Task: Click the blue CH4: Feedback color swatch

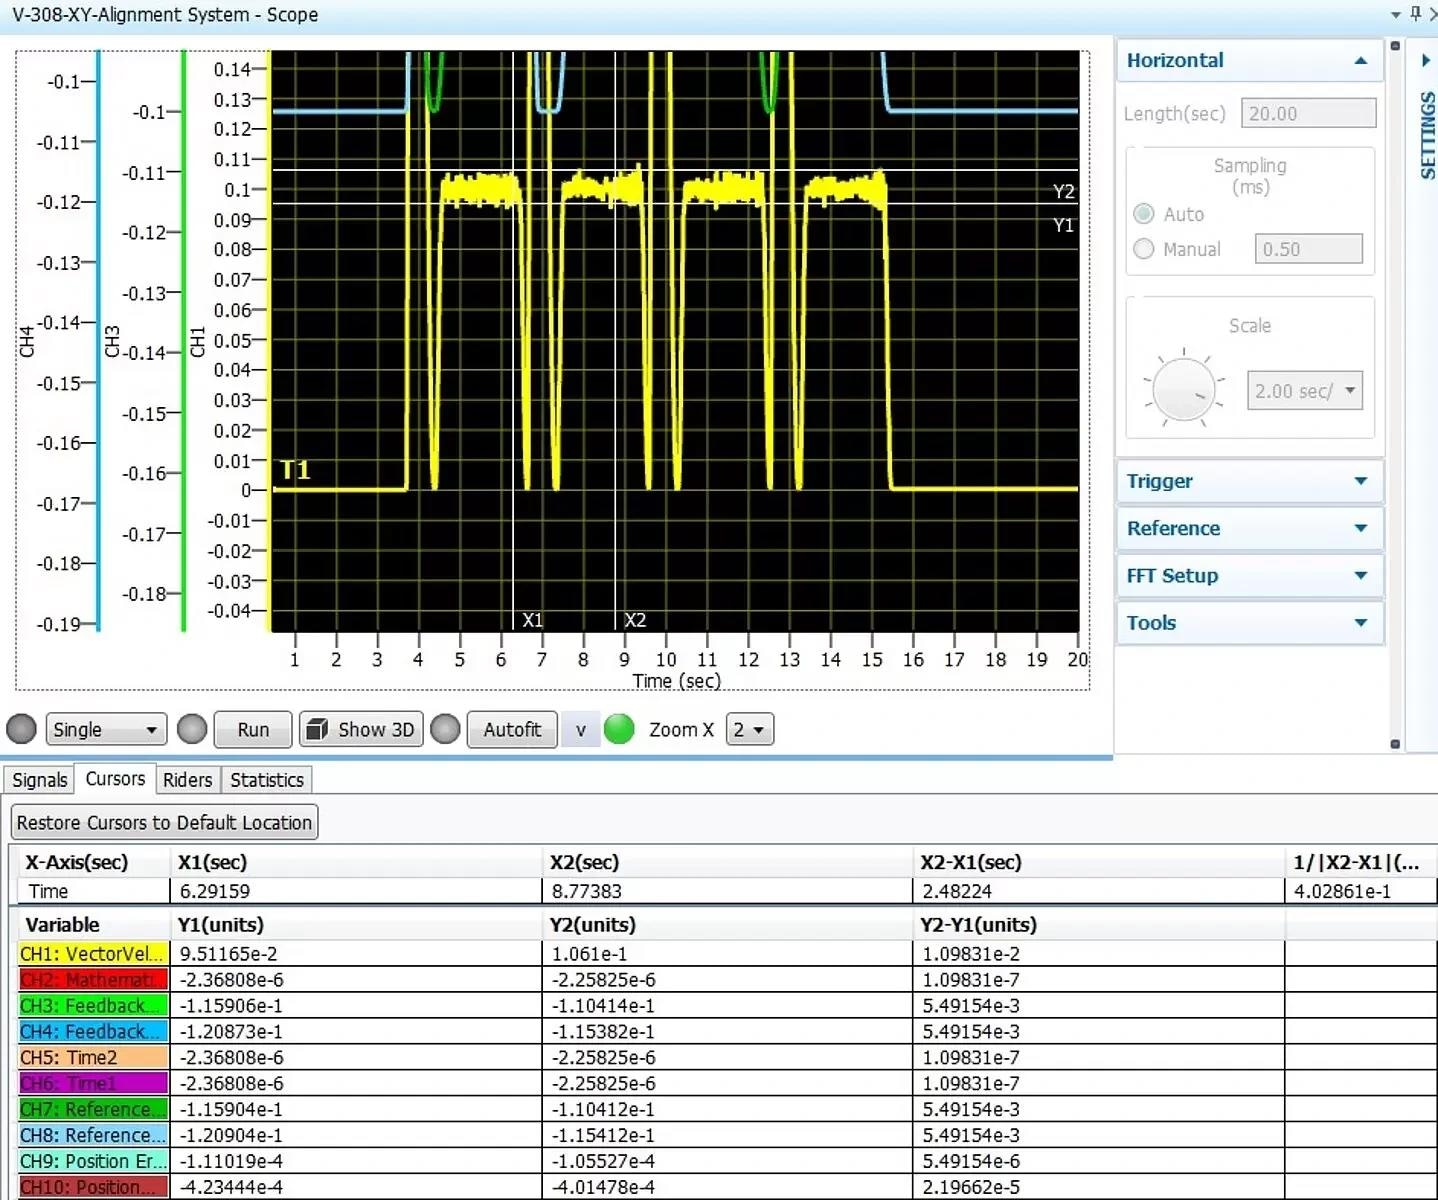Action: coord(93,1032)
